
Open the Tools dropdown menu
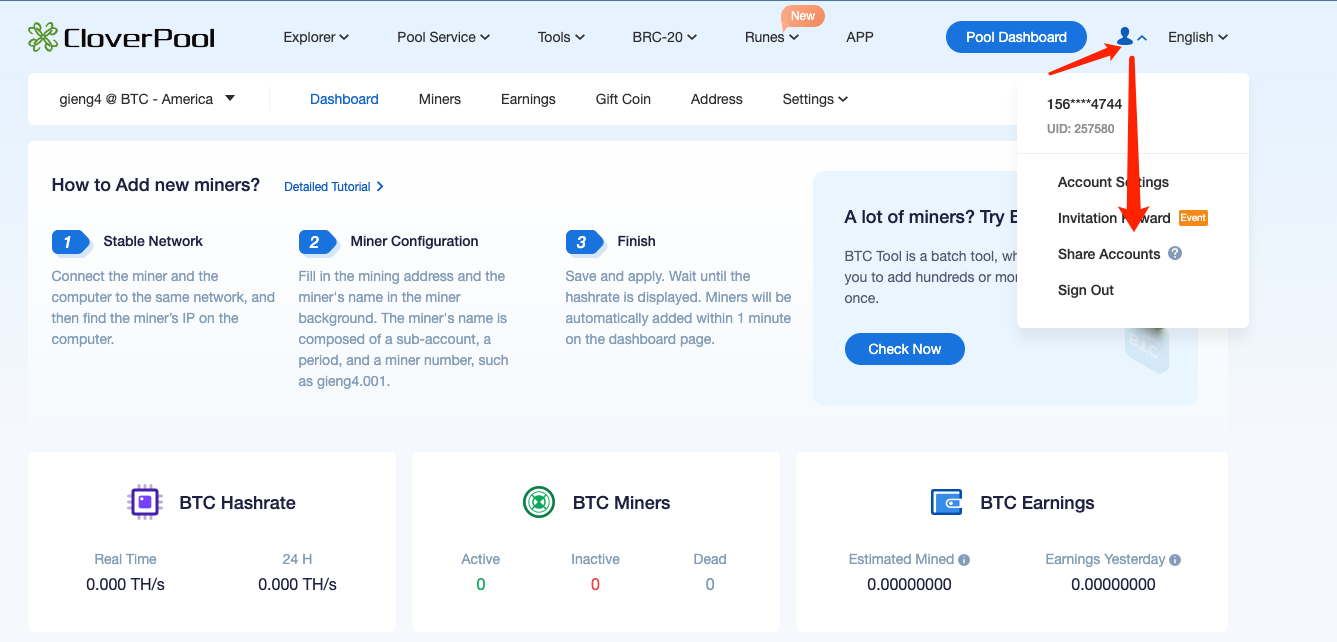tap(561, 38)
